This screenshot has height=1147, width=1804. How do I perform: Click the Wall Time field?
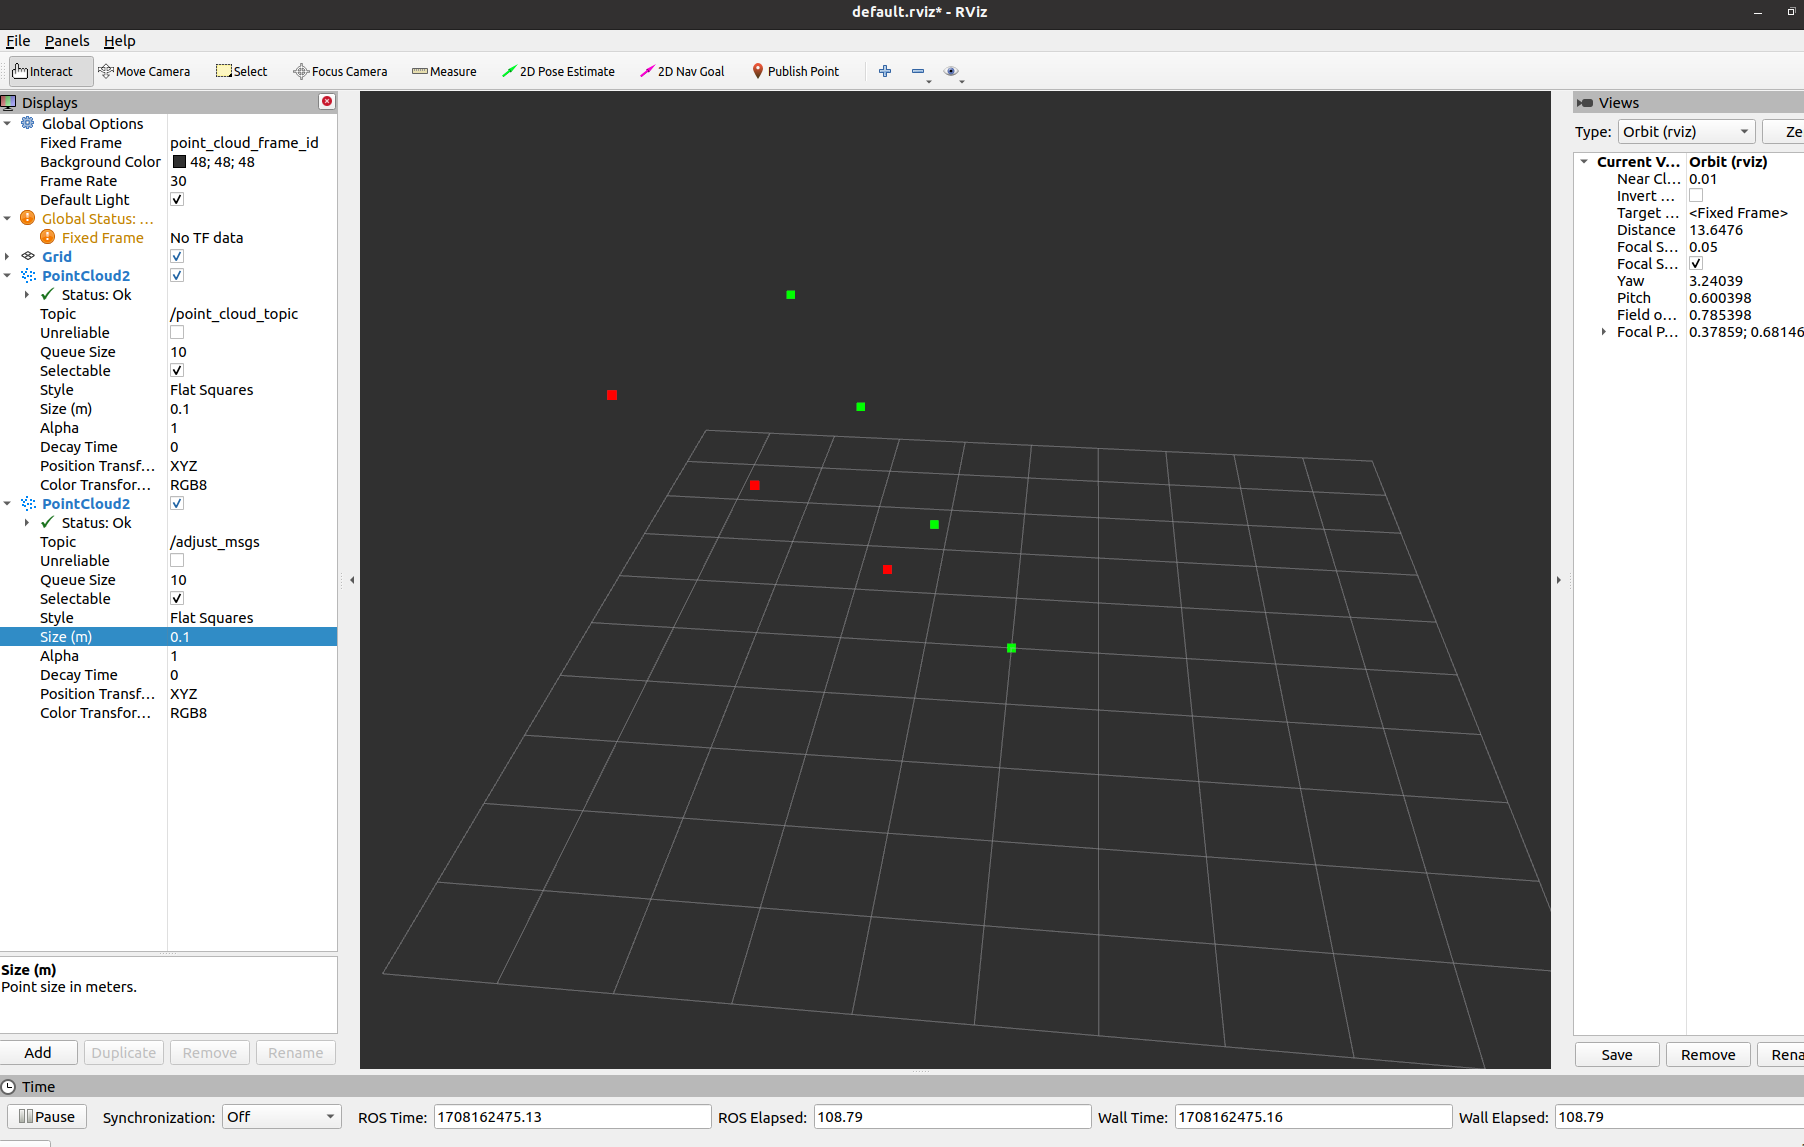1313,1117
